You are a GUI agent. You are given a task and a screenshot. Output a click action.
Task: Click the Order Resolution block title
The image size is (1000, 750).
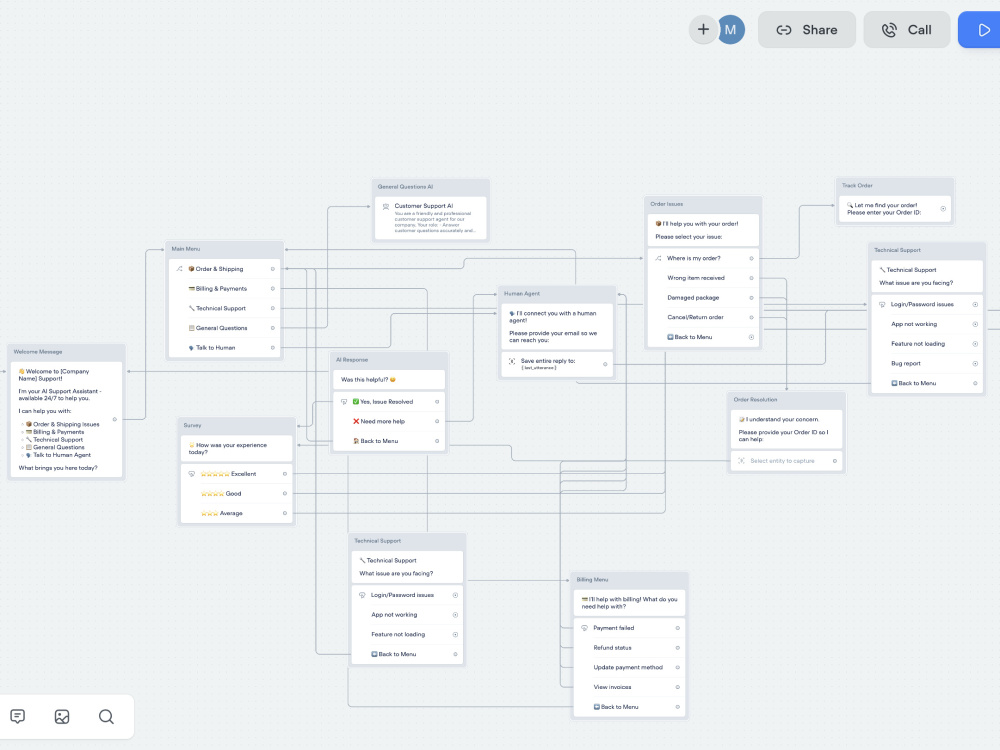coord(755,400)
